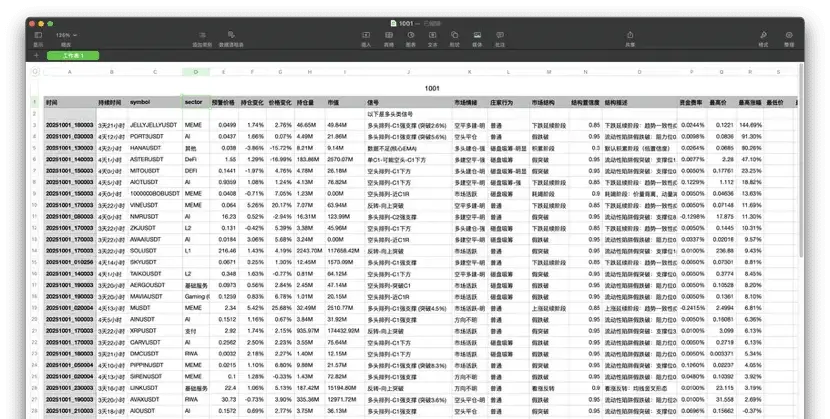Select row number 3 header
Screen dimensions: 830x419
[x=35, y=125]
